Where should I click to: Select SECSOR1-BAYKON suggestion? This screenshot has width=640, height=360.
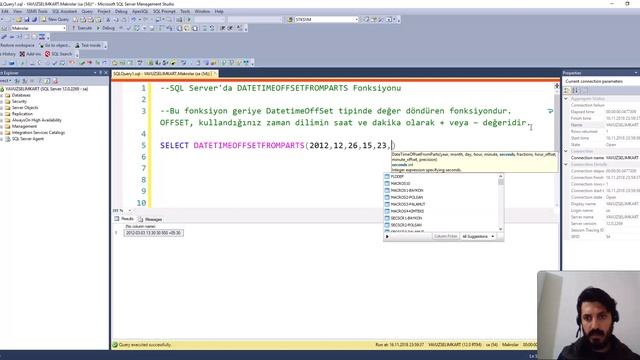tap(406, 218)
